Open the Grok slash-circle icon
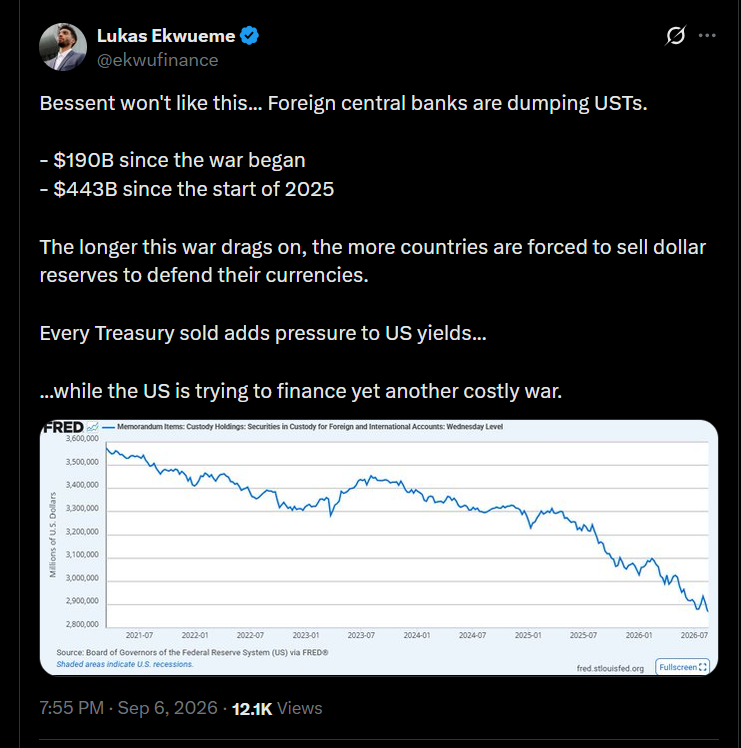Viewport: 741px width, 748px height. 676,35
